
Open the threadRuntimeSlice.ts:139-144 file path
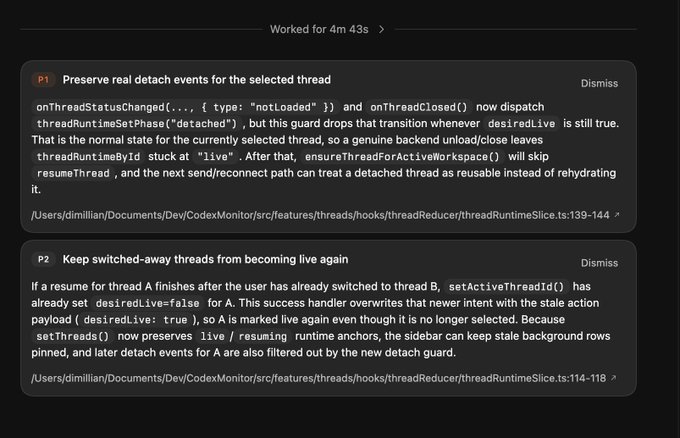[320, 215]
